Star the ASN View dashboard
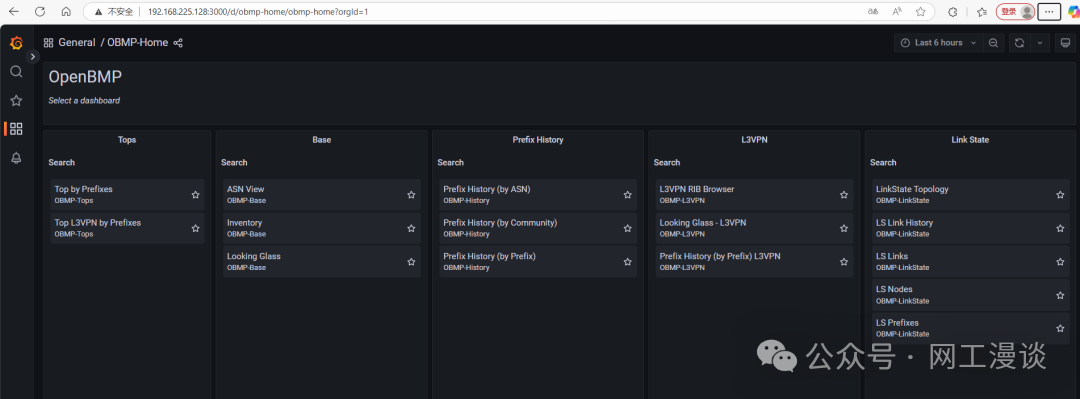The height and width of the screenshot is (399, 1080). [x=411, y=195]
